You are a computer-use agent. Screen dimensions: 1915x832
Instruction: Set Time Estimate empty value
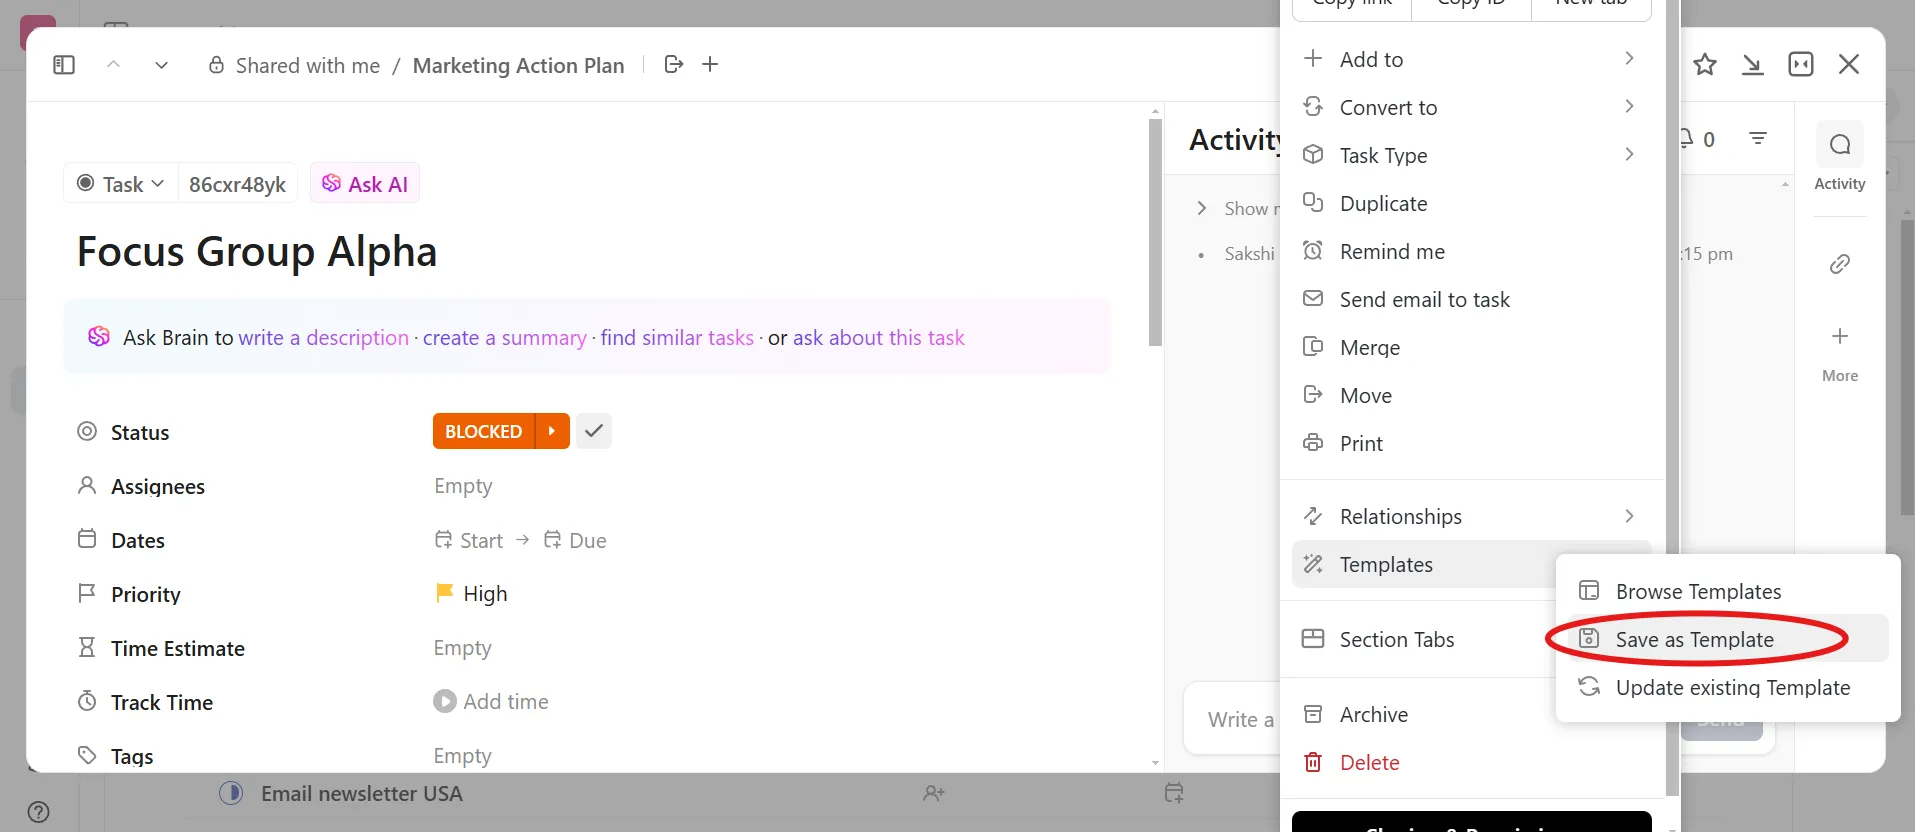(463, 648)
